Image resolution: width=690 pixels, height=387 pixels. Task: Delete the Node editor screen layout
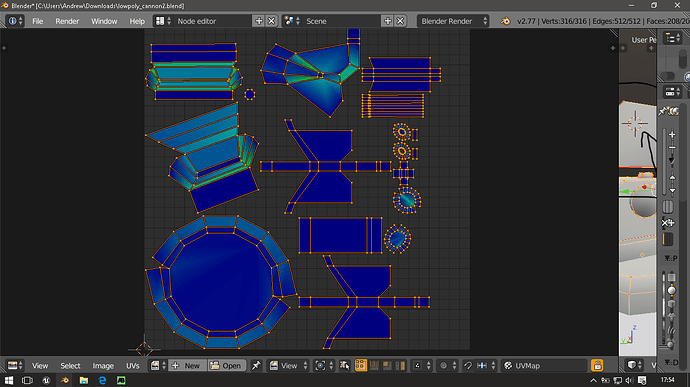(x=272, y=21)
